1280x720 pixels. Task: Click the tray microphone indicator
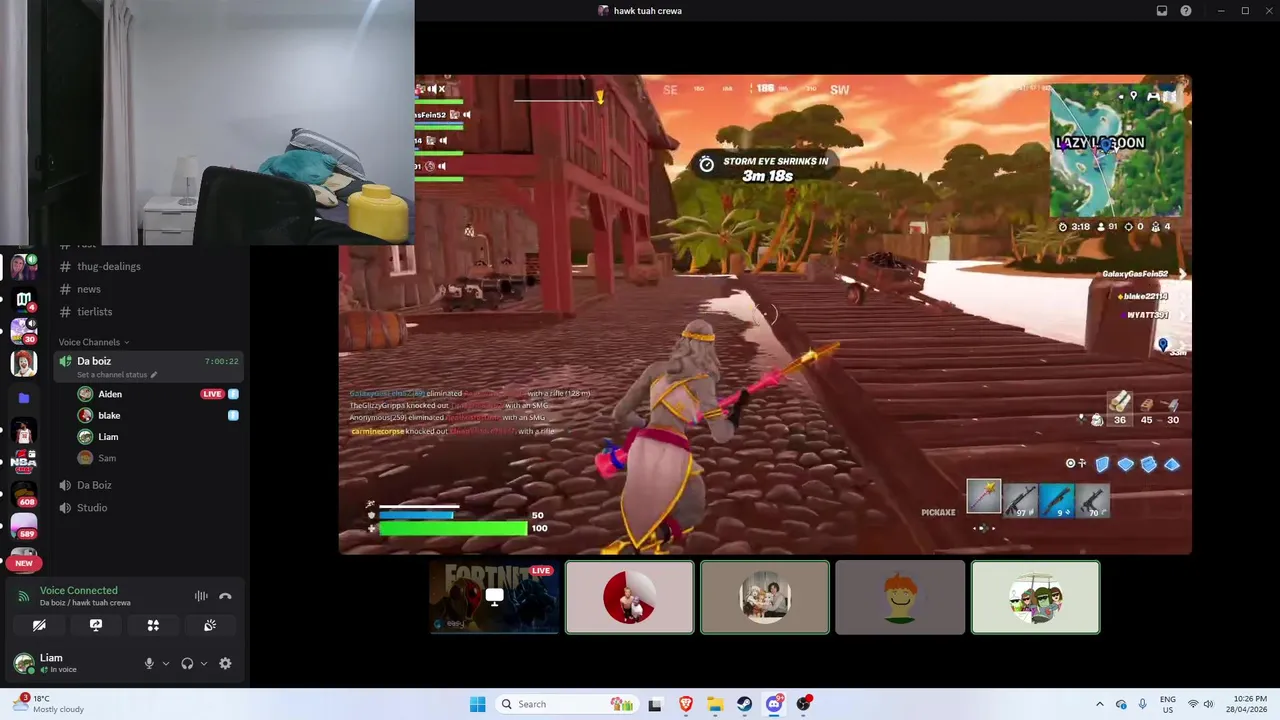tap(1142, 704)
